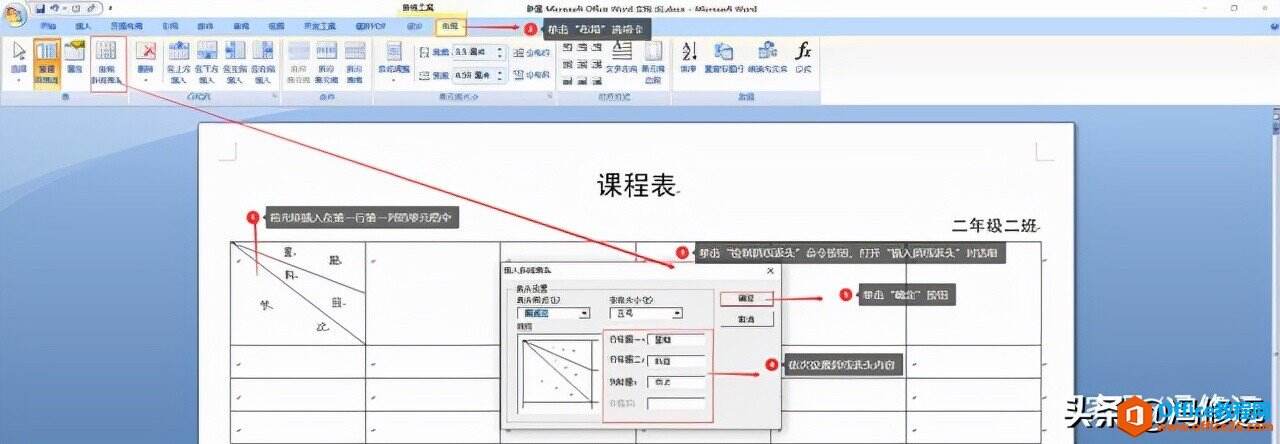Open AutoFit dropdown
The width and height of the screenshot is (1280, 444).
coord(393,60)
